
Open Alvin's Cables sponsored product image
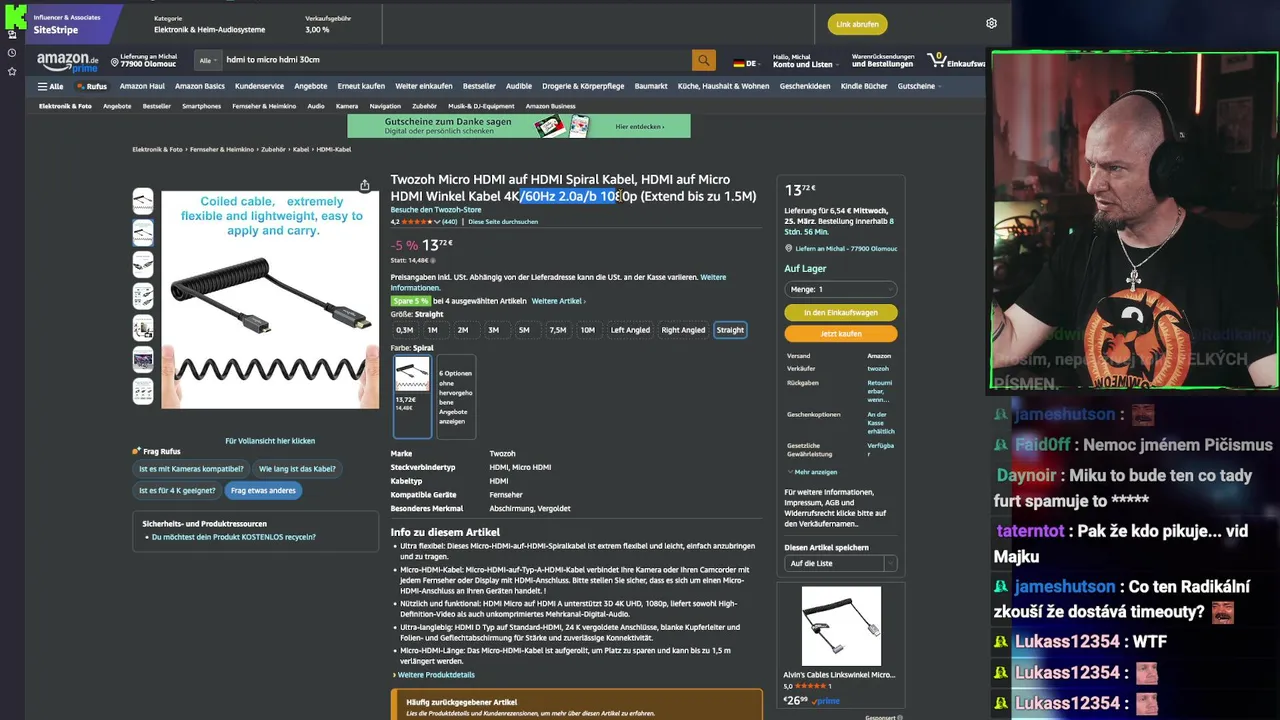pos(841,626)
